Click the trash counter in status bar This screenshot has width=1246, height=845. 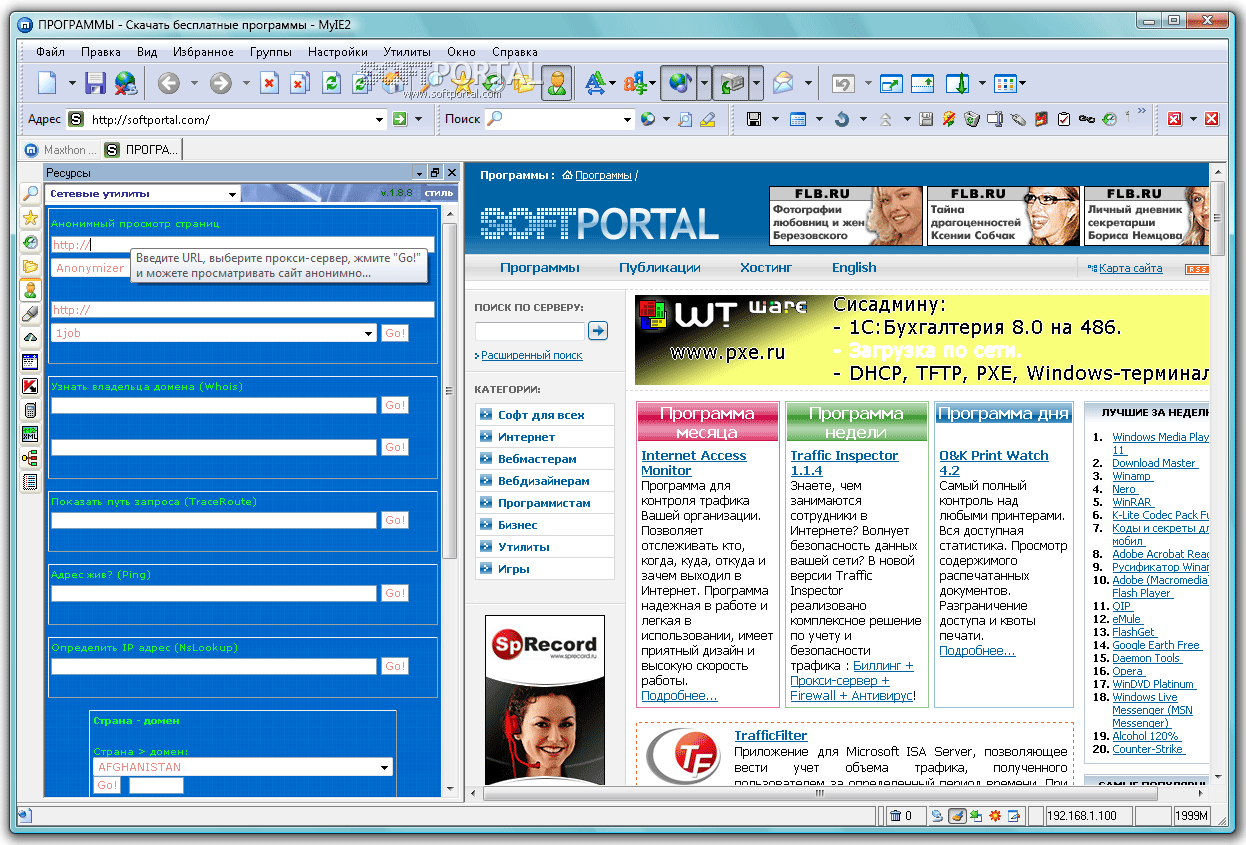[901, 816]
